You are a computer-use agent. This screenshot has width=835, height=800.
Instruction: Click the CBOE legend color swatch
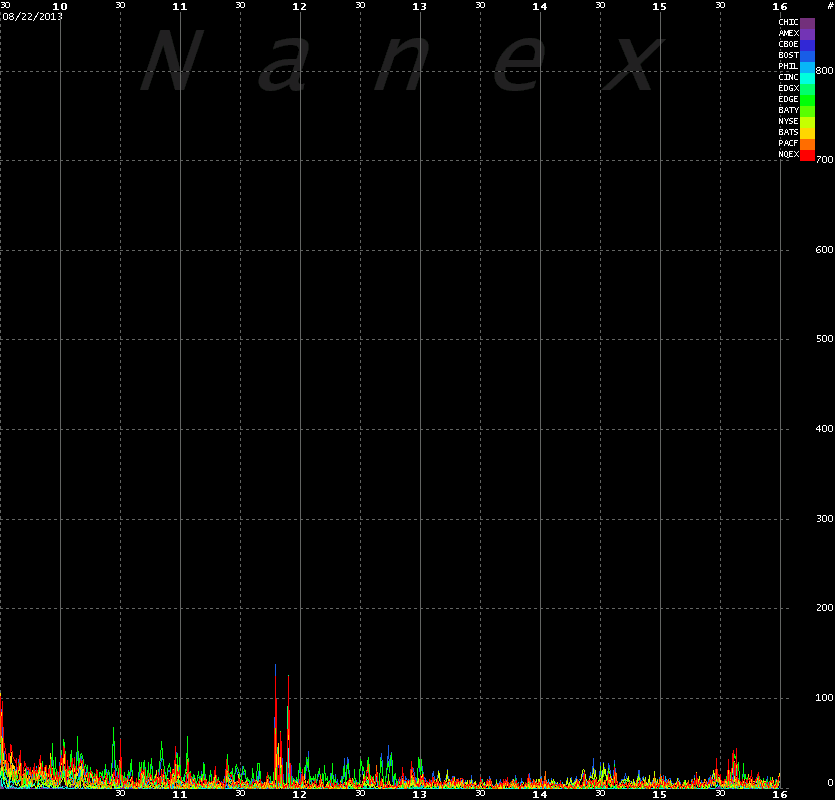click(x=807, y=45)
